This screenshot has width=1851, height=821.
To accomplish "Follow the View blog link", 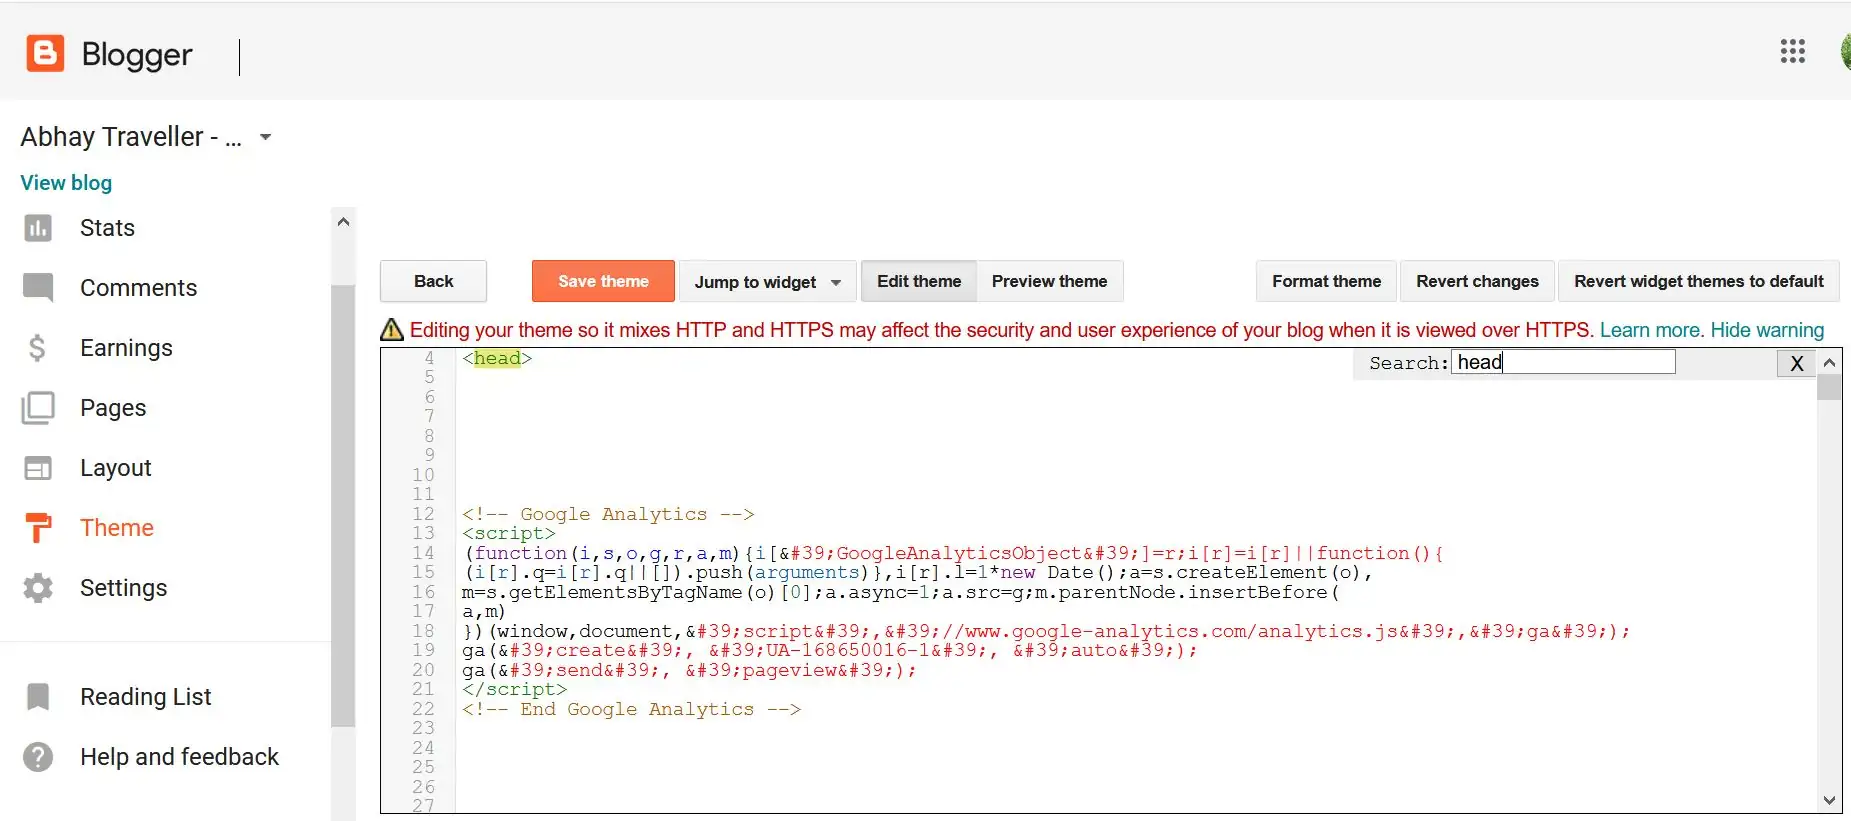I will (x=66, y=183).
